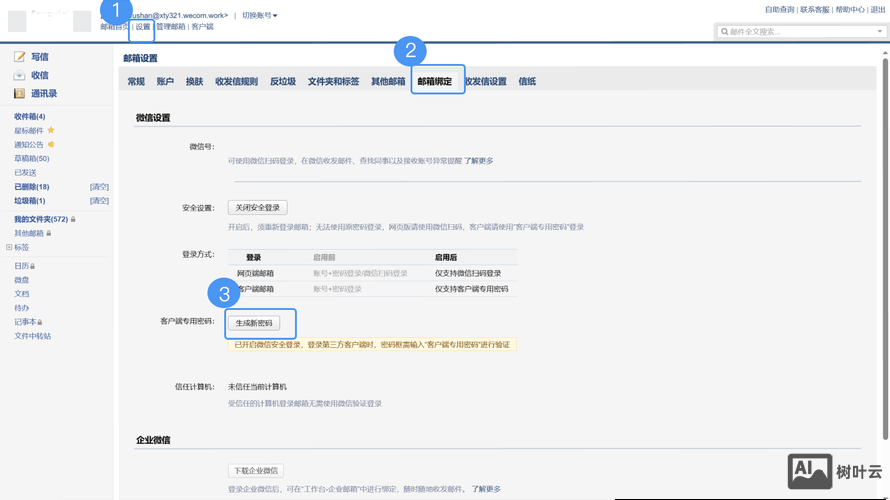Click 清空 next to 已删除

[99, 187]
